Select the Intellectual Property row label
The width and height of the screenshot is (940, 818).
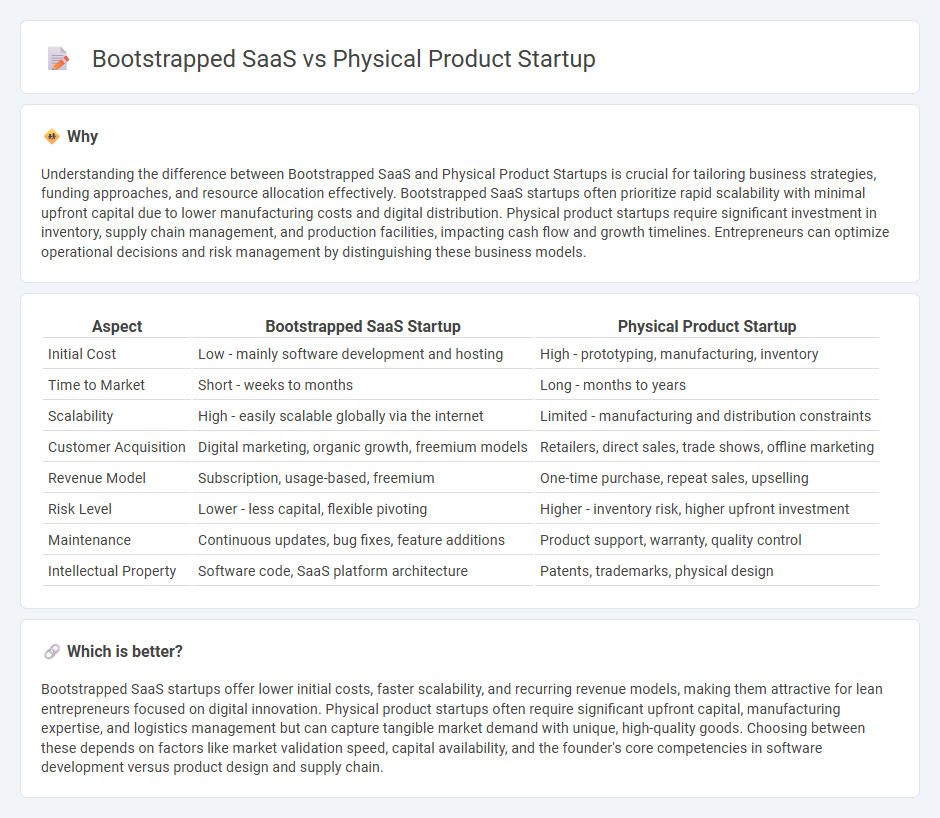coord(112,571)
